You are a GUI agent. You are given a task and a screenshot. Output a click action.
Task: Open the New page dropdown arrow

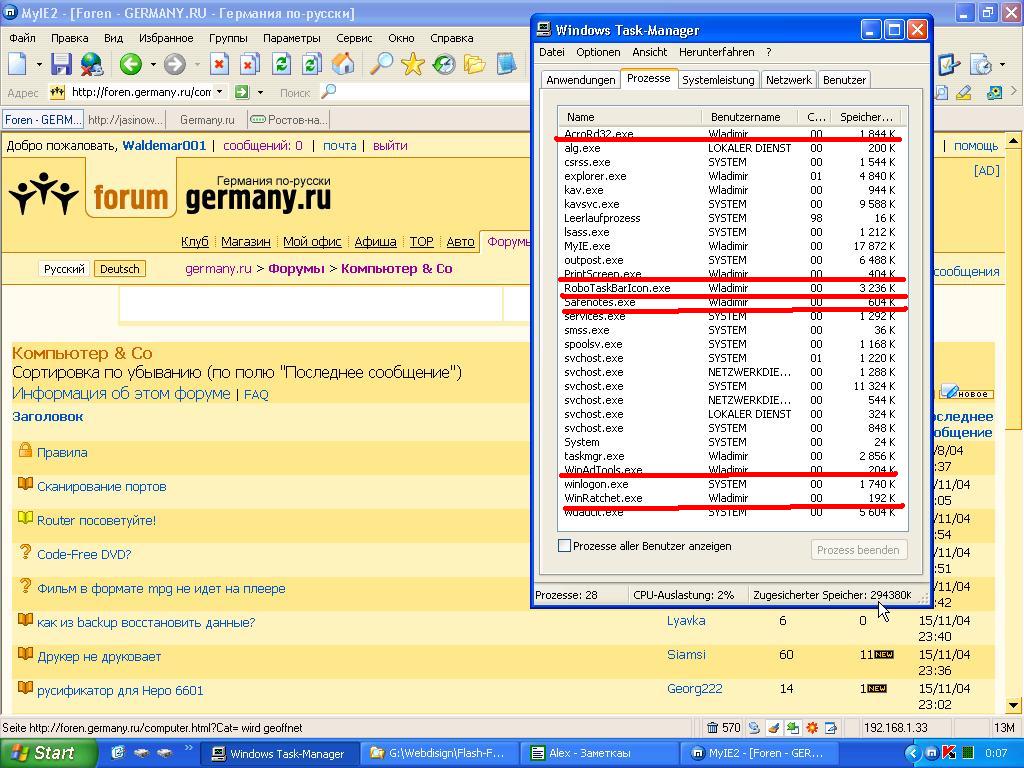click(39, 64)
